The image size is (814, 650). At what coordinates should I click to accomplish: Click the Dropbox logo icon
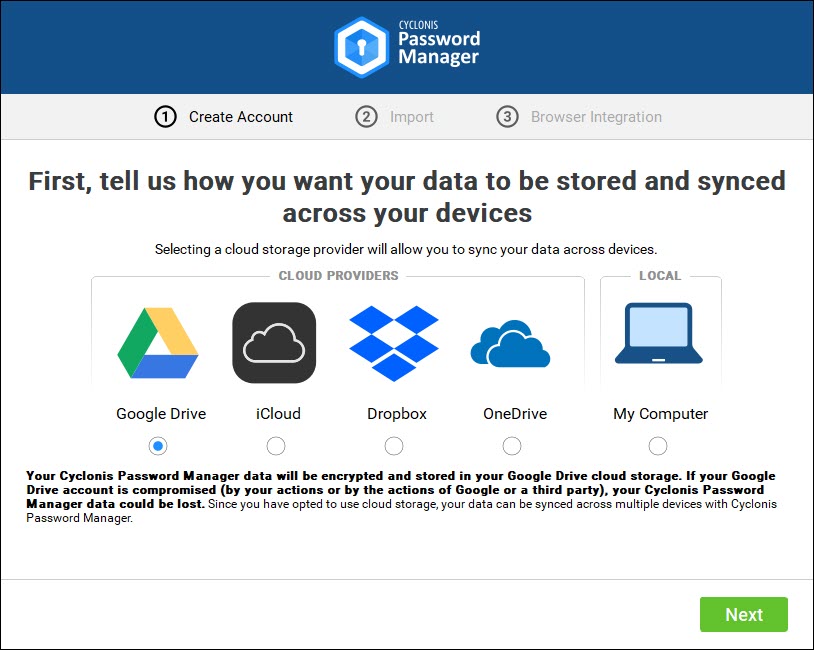[394, 343]
